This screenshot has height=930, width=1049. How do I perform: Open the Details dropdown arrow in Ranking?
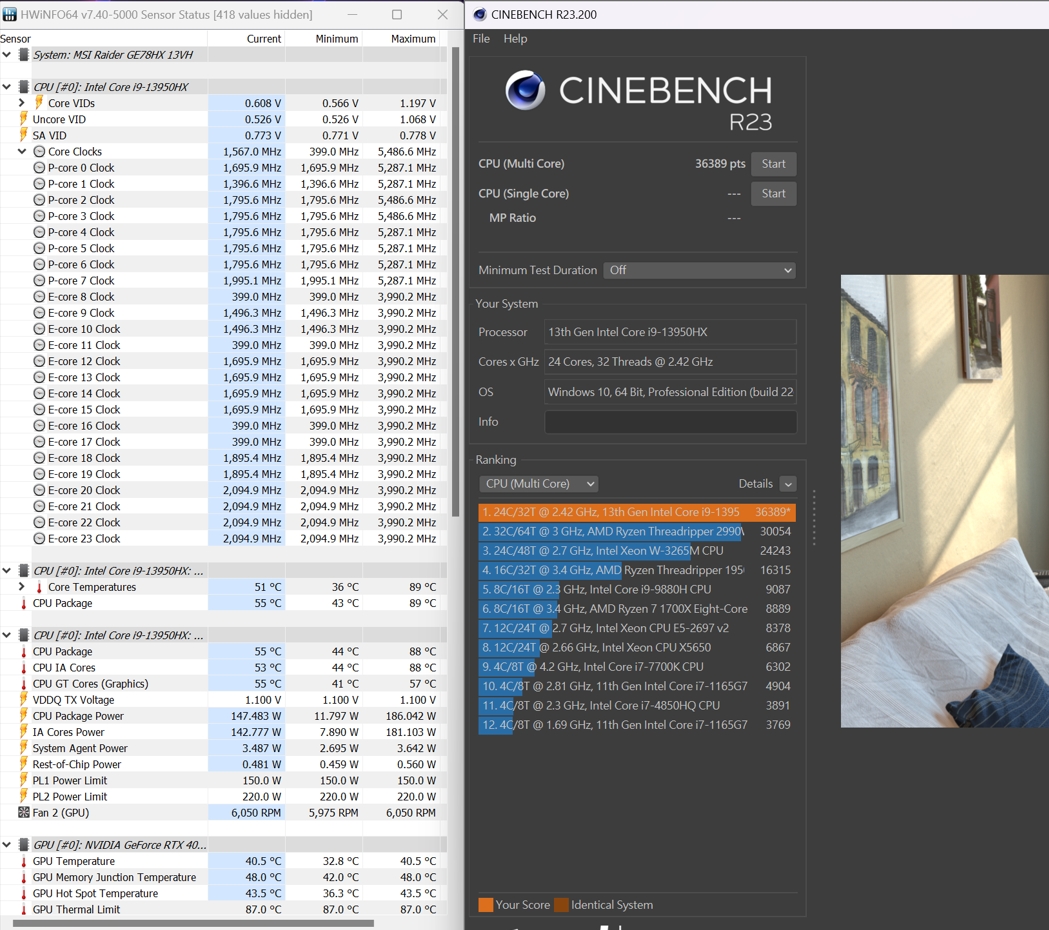(788, 484)
